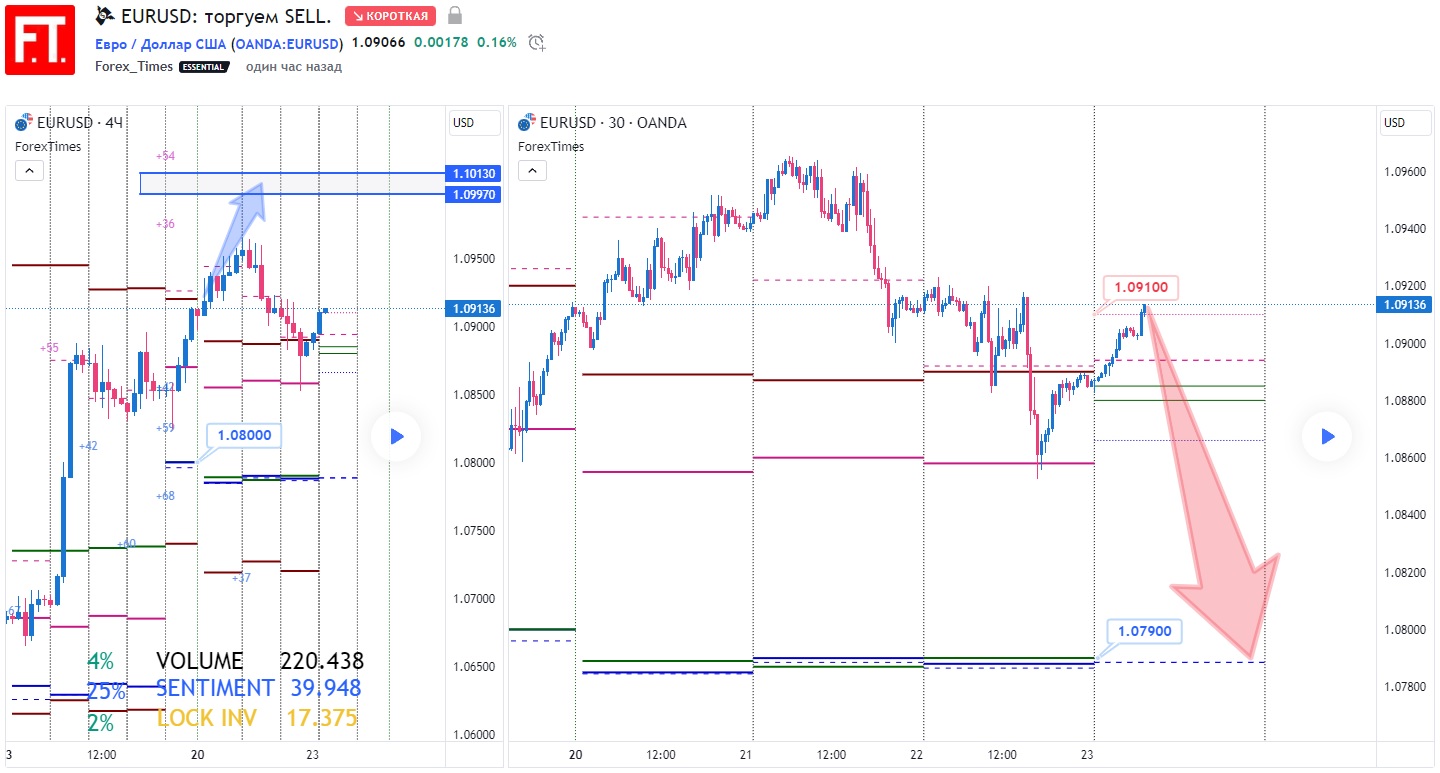Screen dimensions: 1440x773
Task: Click the red 'КОРОТКАЯ' short badge
Action: click(x=390, y=16)
